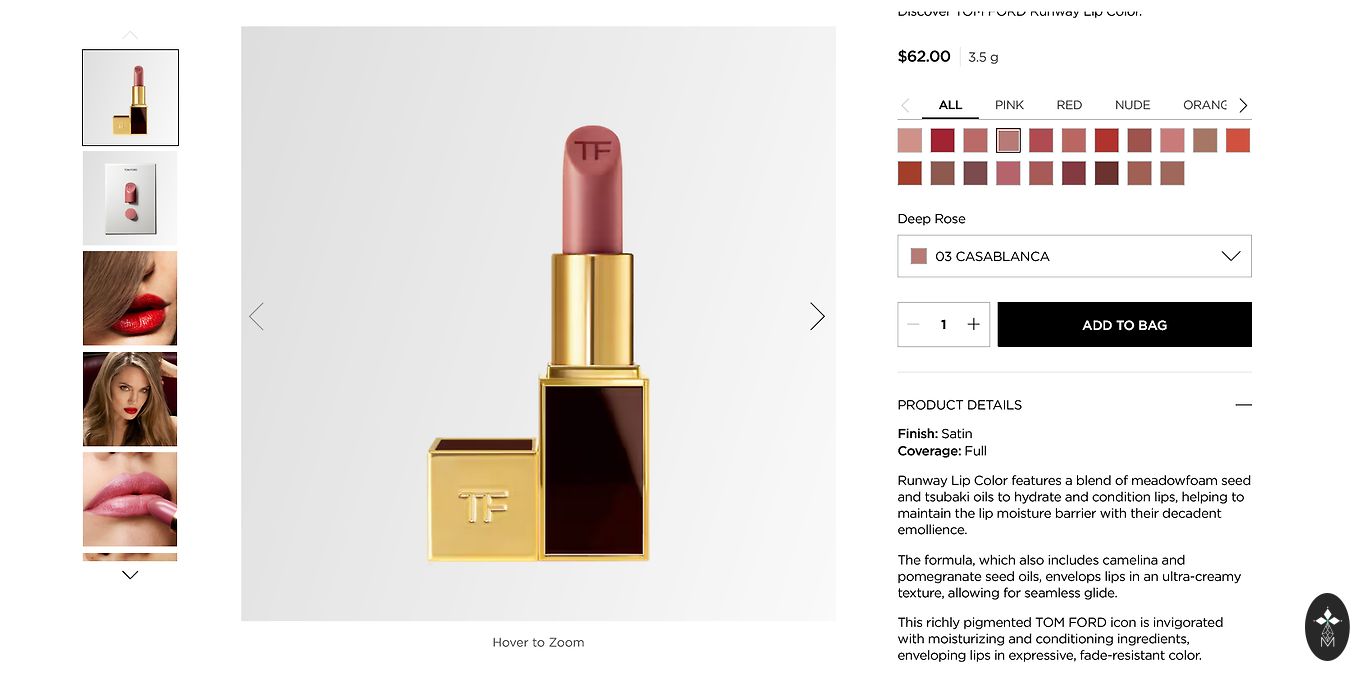Open the floating chat assistant icon

1327,627
